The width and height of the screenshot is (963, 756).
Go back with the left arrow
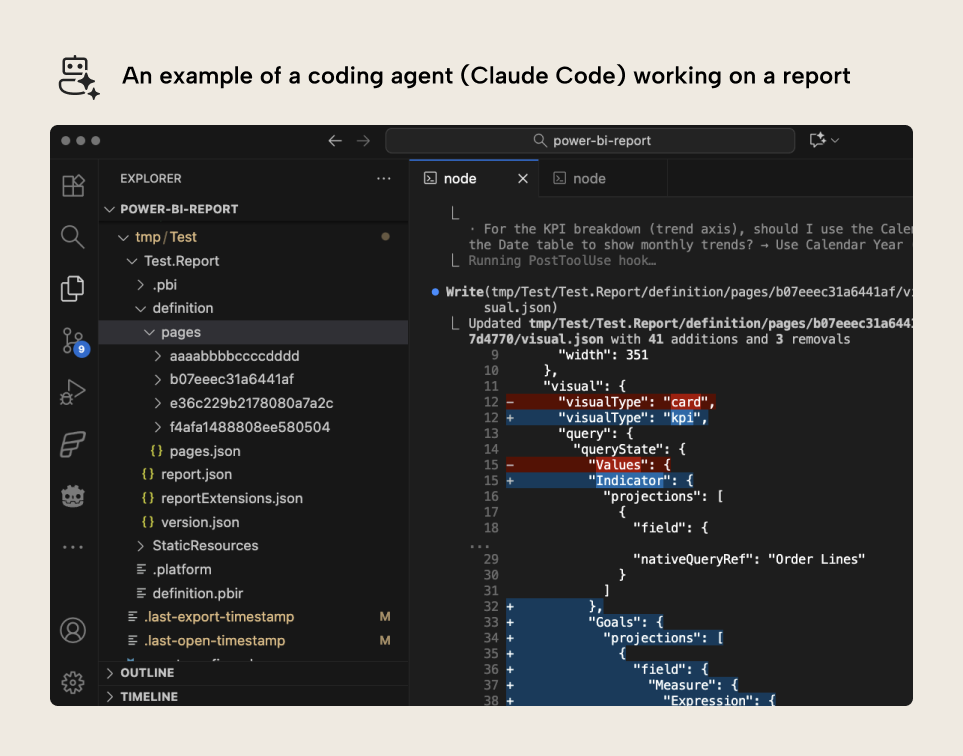(x=335, y=141)
